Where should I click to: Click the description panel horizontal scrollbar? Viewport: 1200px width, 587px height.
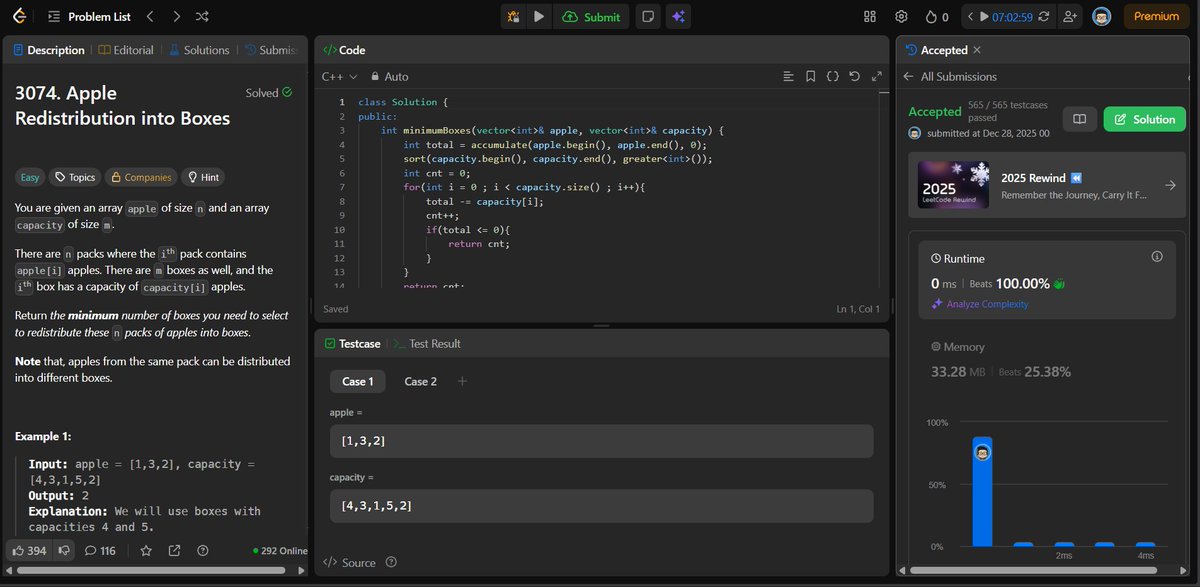[150, 570]
